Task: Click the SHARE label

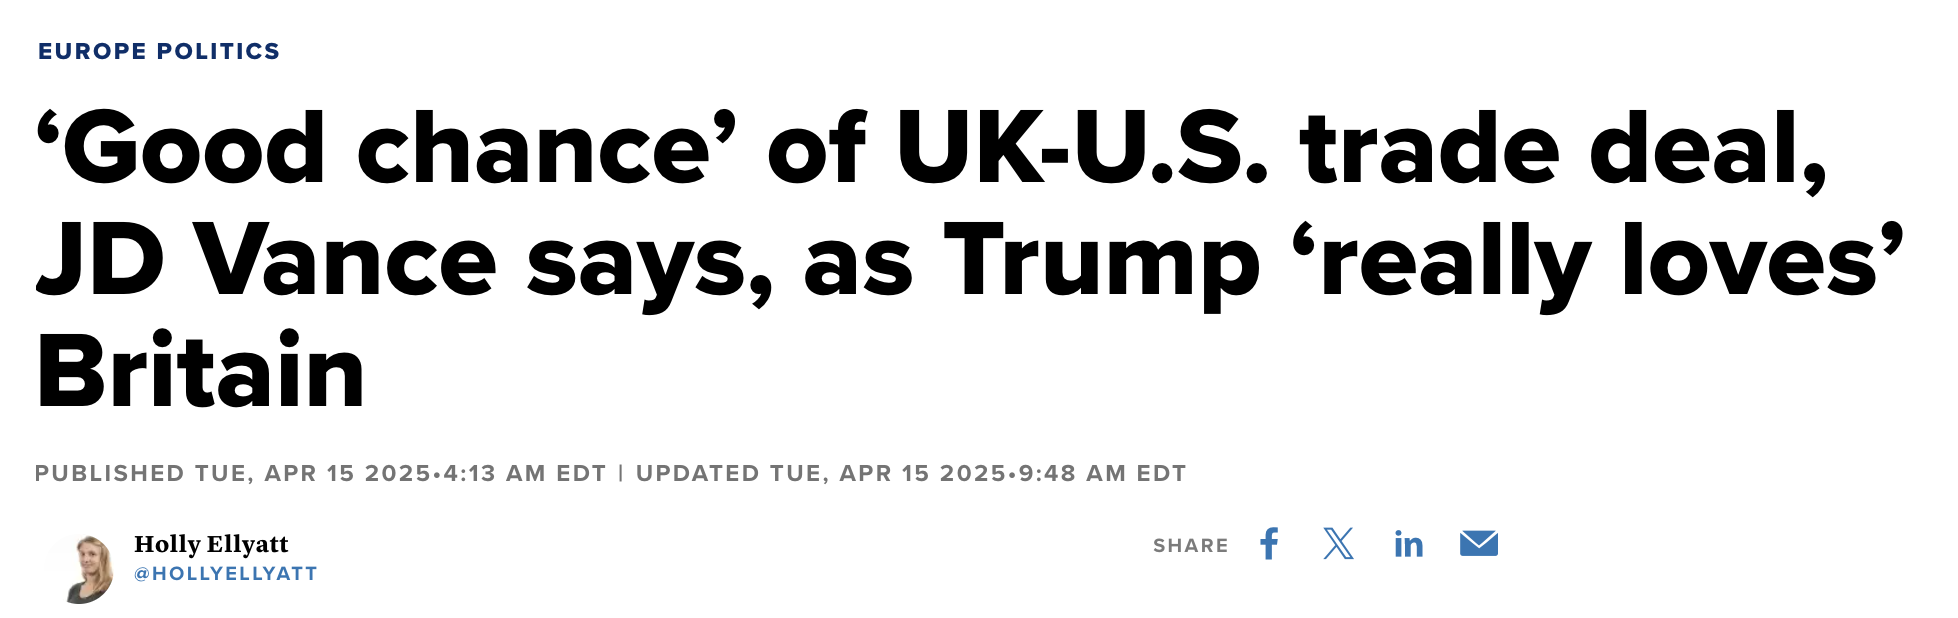Action: coord(1190,546)
